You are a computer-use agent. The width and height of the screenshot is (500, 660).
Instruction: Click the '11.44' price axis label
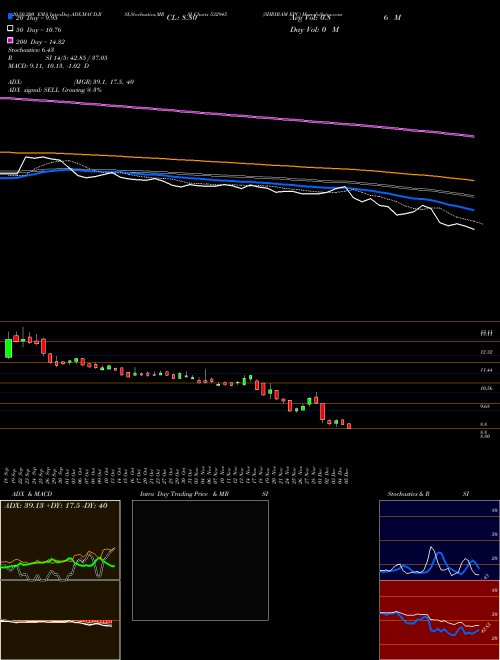pos(487,370)
